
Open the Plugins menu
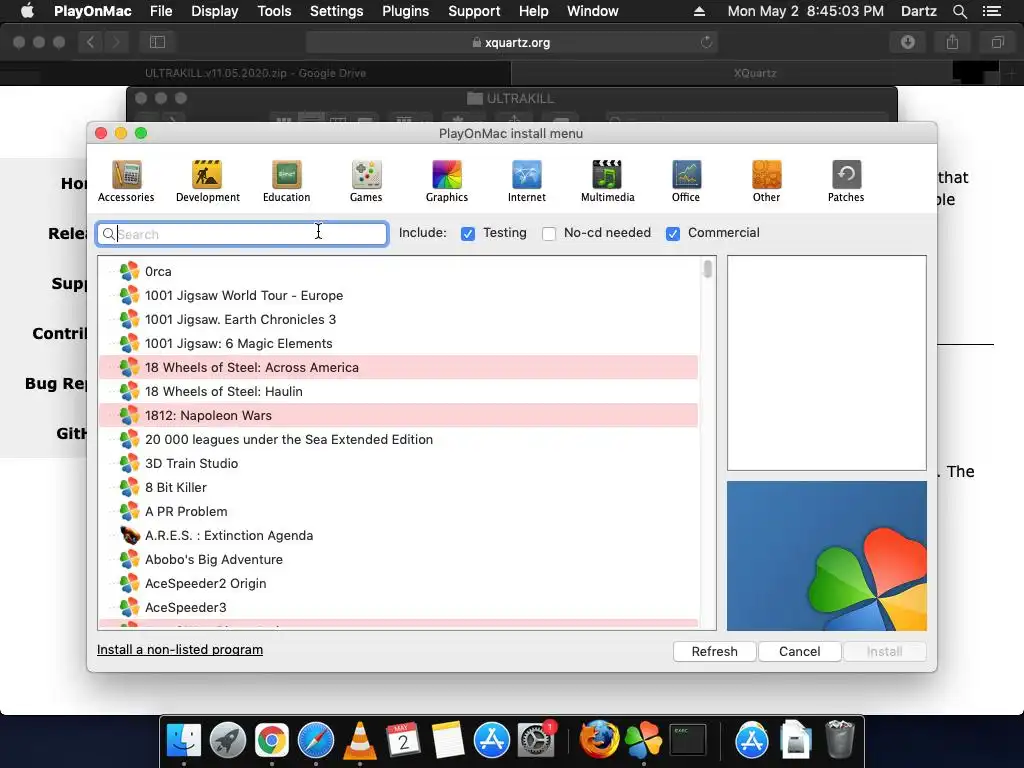pyautogui.click(x=406, y=11)
